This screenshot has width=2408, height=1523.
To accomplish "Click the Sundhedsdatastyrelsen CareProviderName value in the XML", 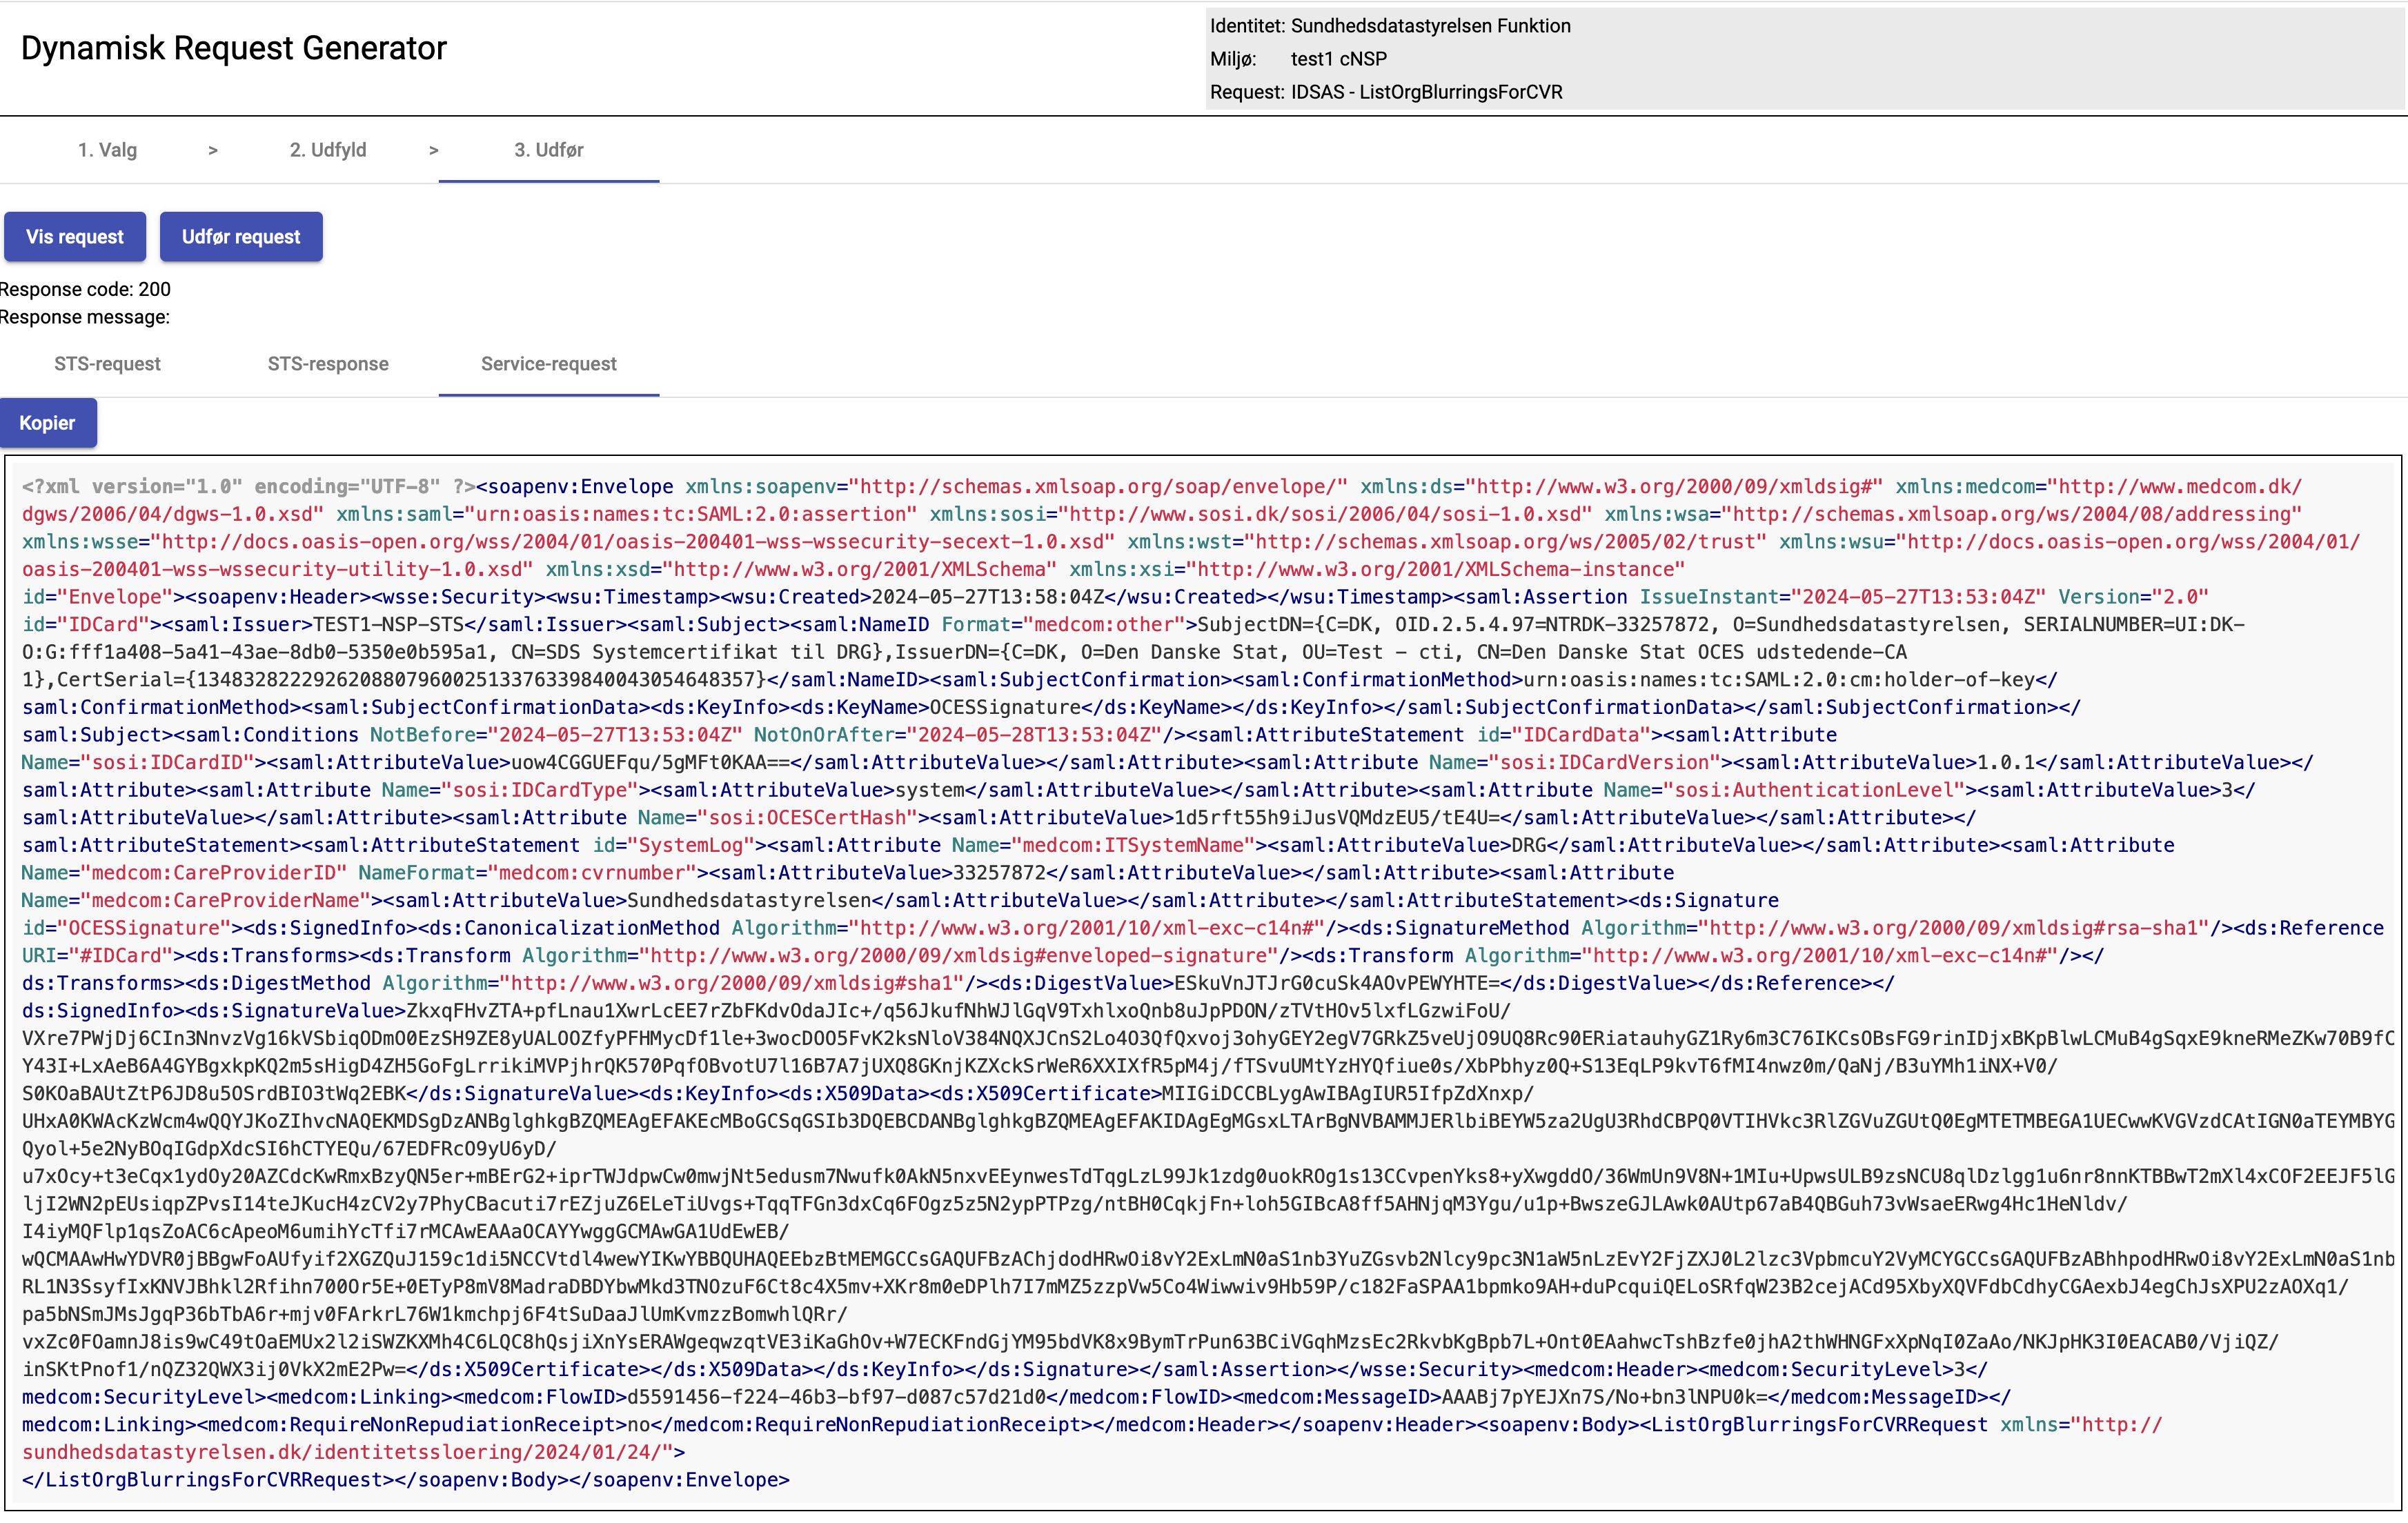I will tap(750, 901).
